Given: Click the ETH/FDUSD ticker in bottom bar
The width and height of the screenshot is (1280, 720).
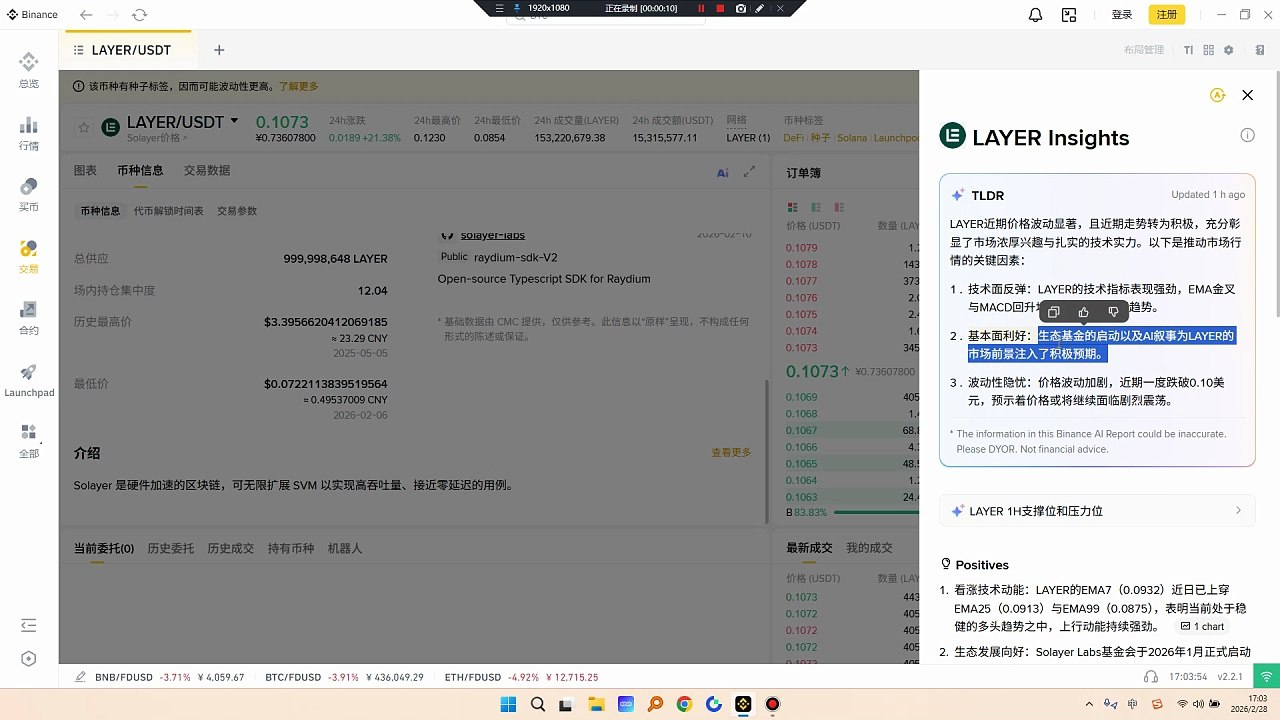Looking at the screenshot, I should pyautogui.click(x=521, y=677).
